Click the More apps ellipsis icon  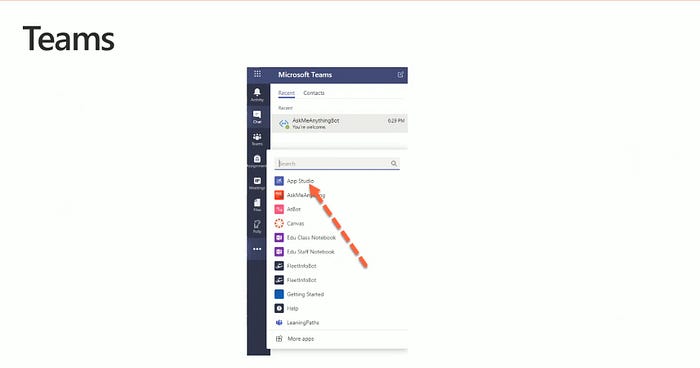257,249
